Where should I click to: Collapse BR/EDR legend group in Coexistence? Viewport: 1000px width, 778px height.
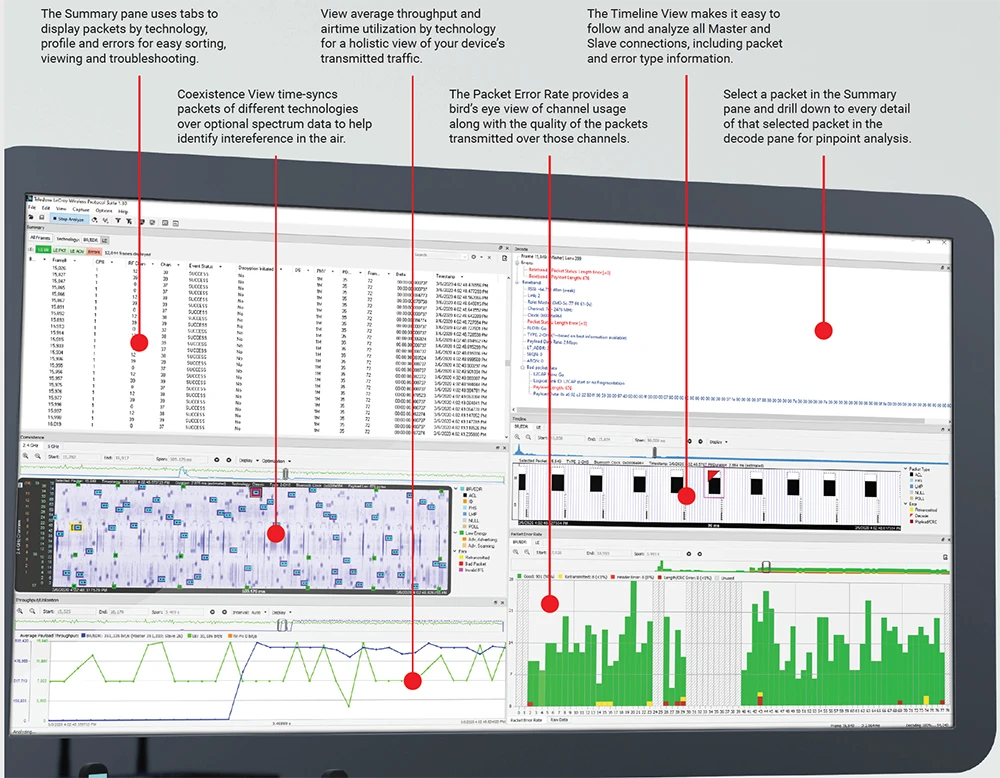click(x=455, y=488)
